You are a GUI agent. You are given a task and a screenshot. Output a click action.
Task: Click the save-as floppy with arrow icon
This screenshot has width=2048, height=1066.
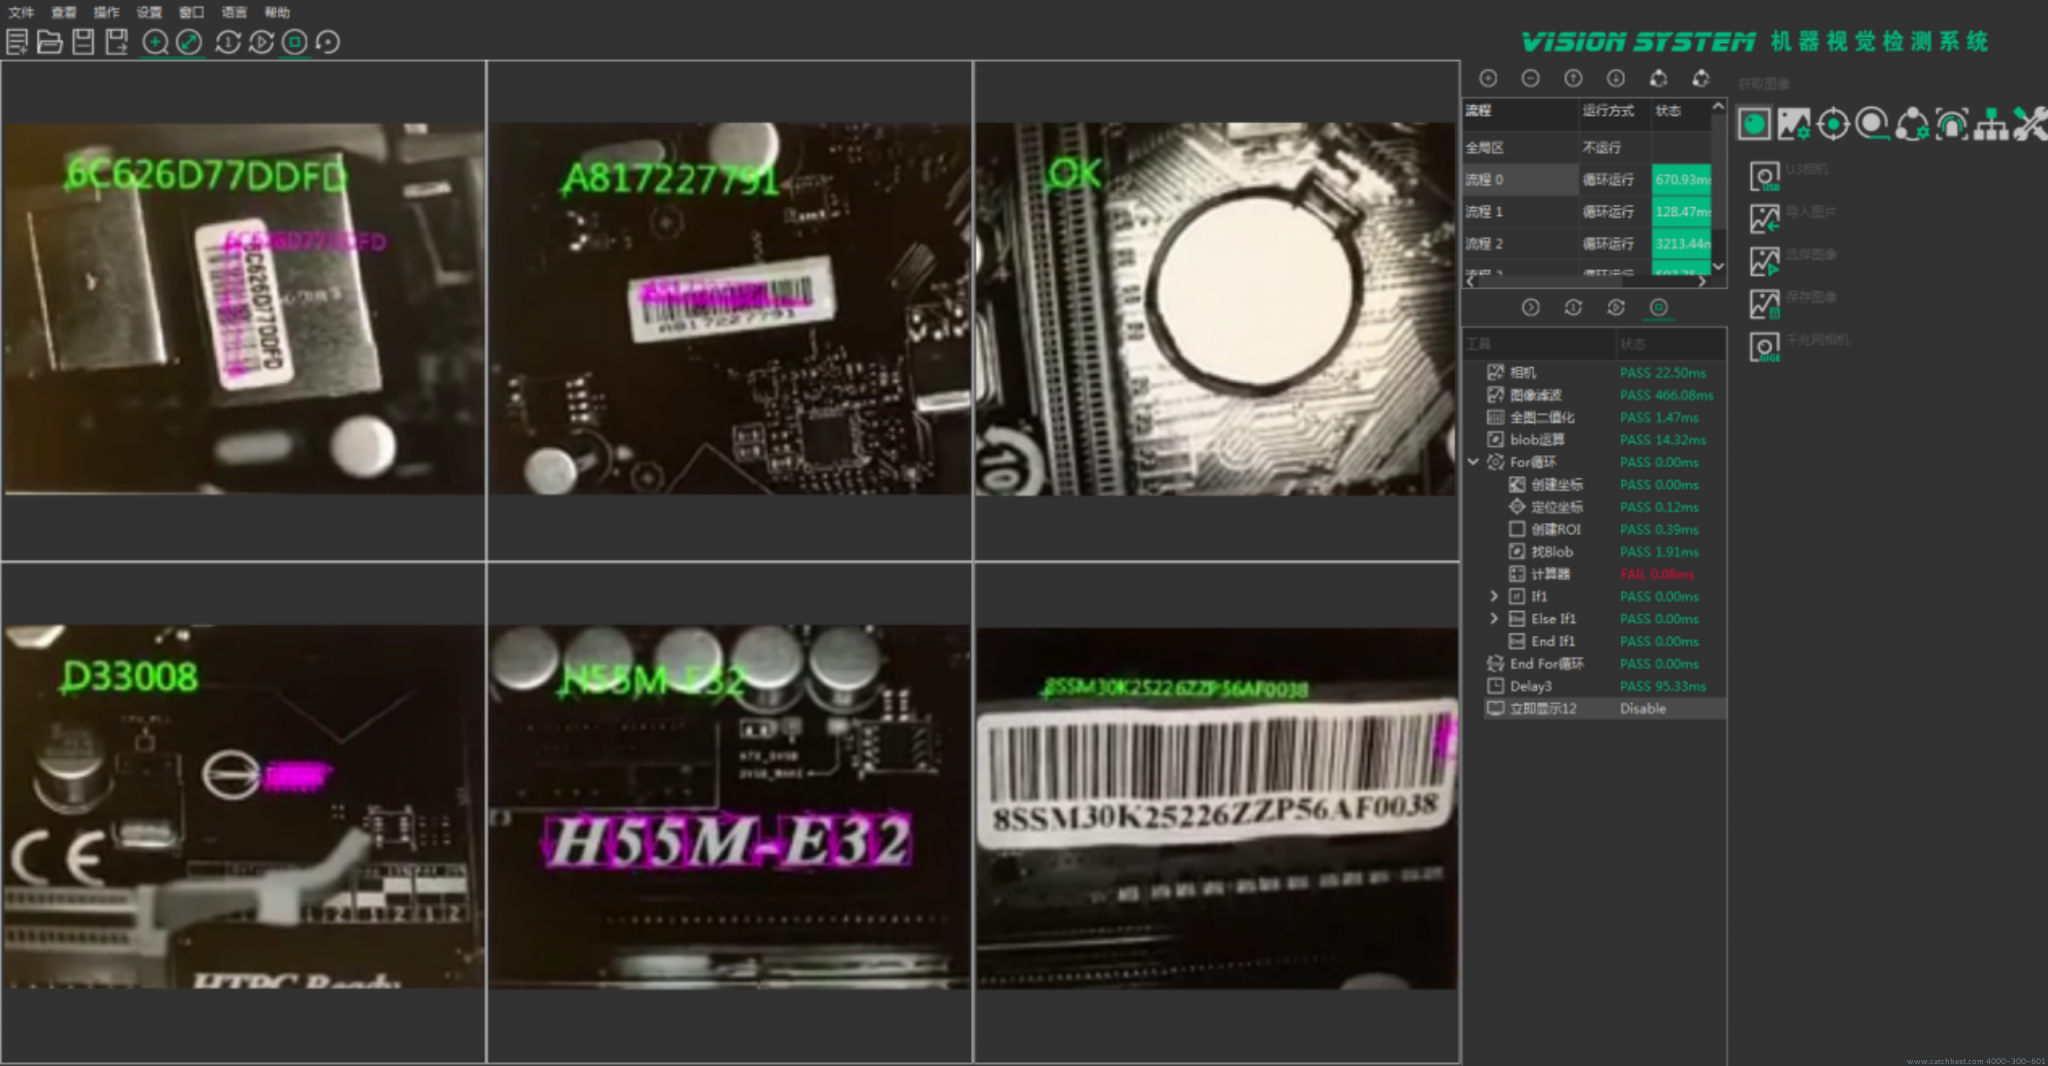(117, 42)
